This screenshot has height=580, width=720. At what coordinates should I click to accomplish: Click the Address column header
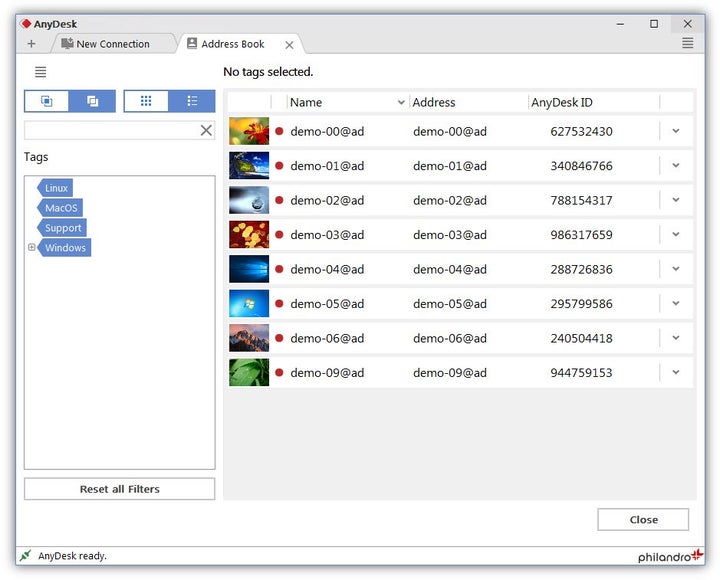(468, 102)
